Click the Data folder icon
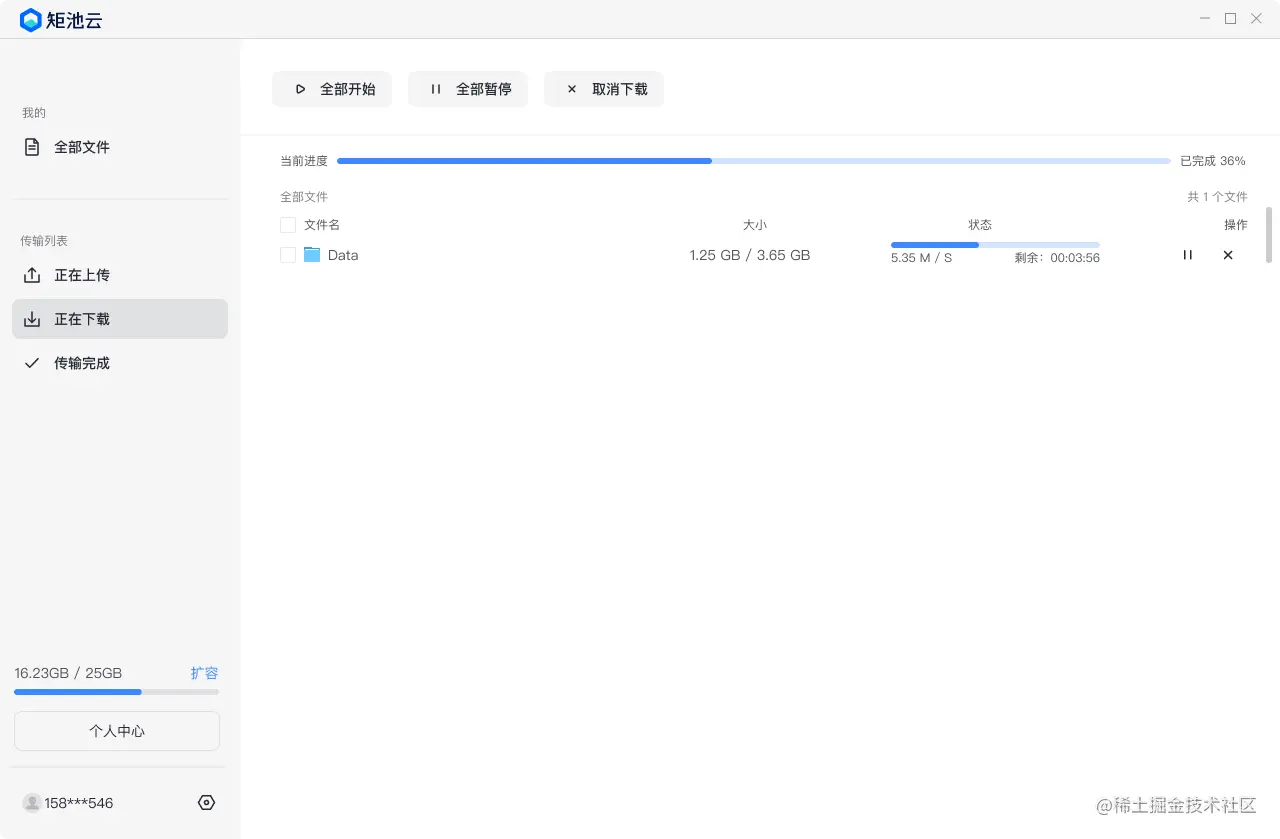This screenshot has width=1280, height=839. point(311,255)
